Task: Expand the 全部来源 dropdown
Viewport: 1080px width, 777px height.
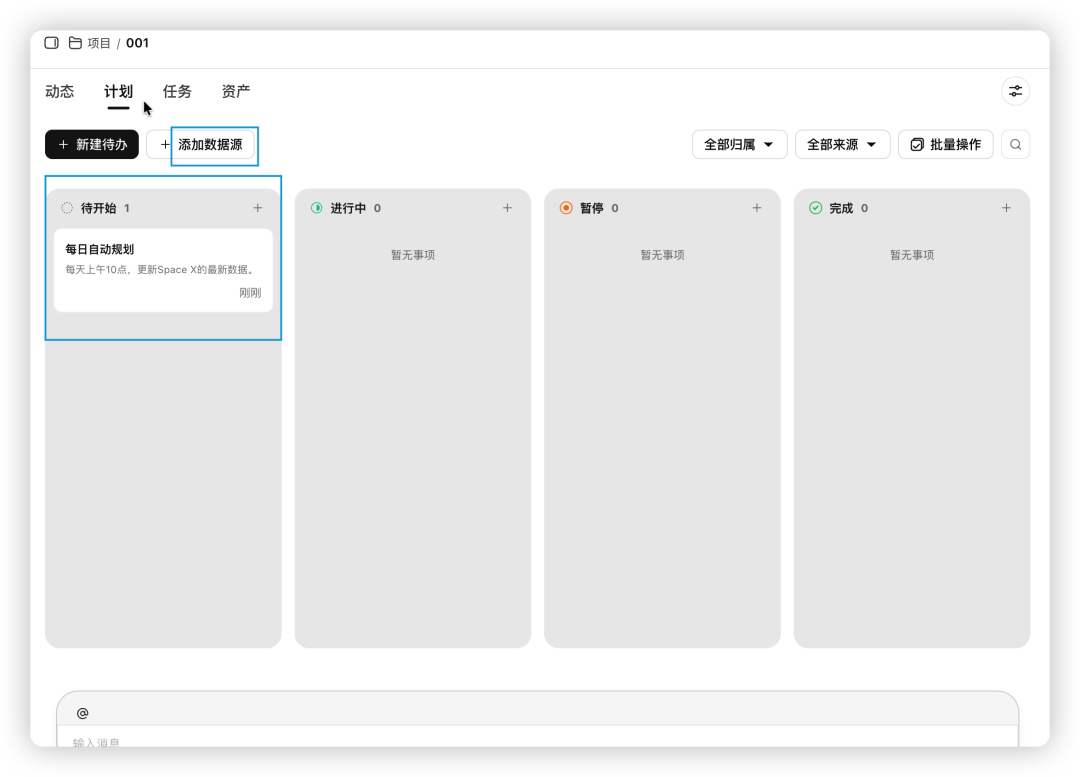Action: coord(842,145)
